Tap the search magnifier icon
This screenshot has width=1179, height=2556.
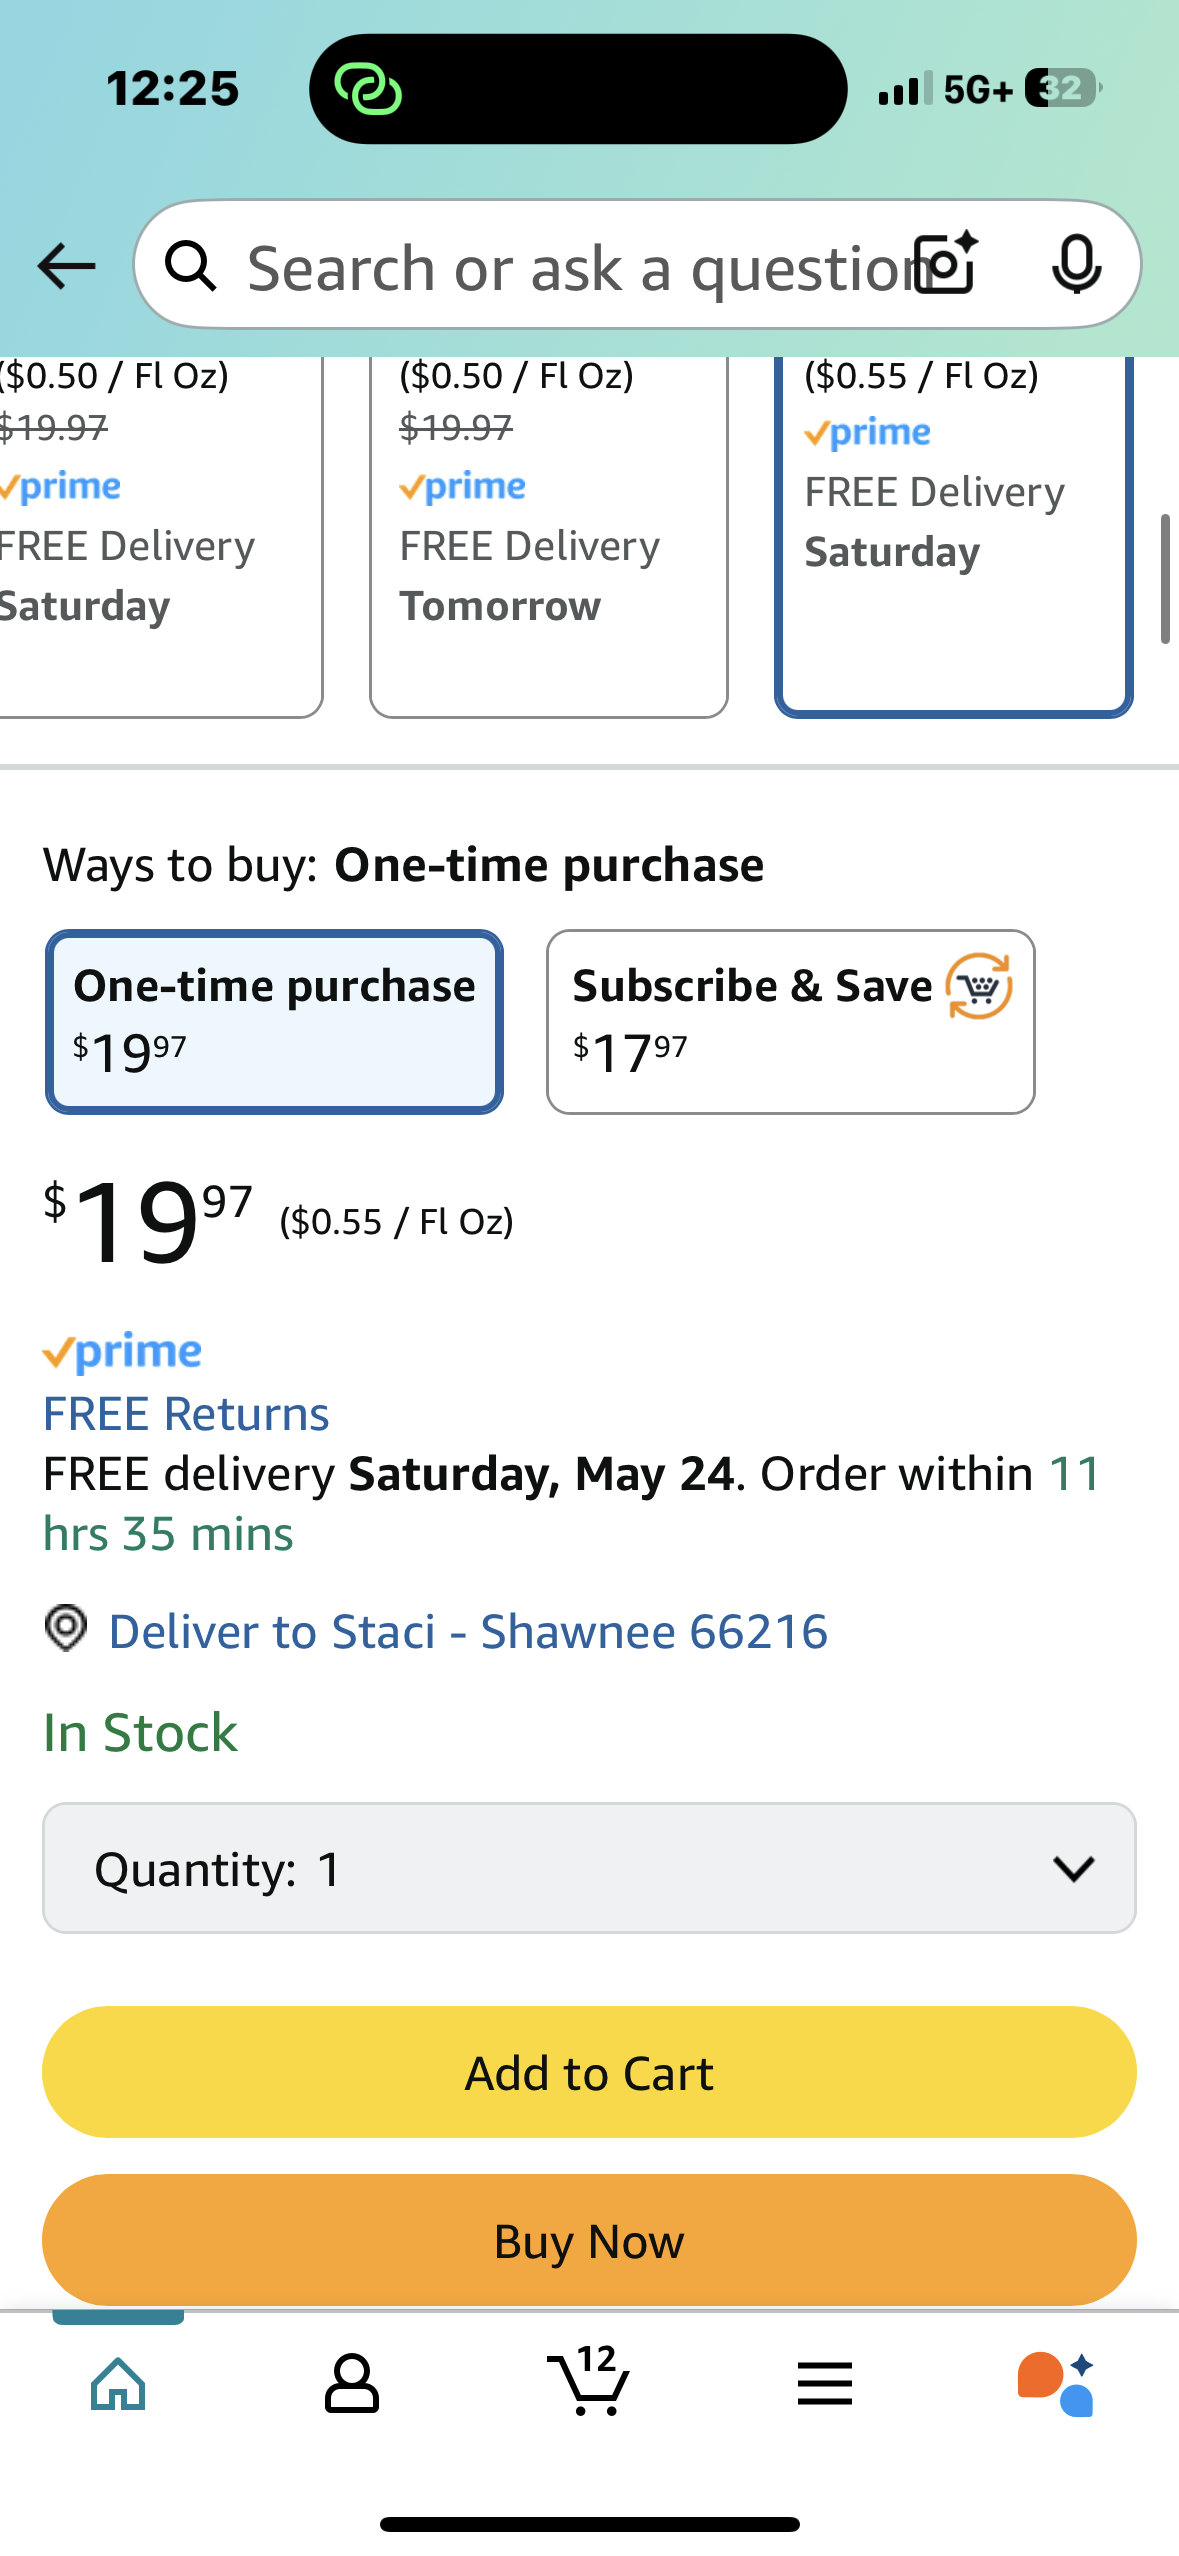(190, 266)
